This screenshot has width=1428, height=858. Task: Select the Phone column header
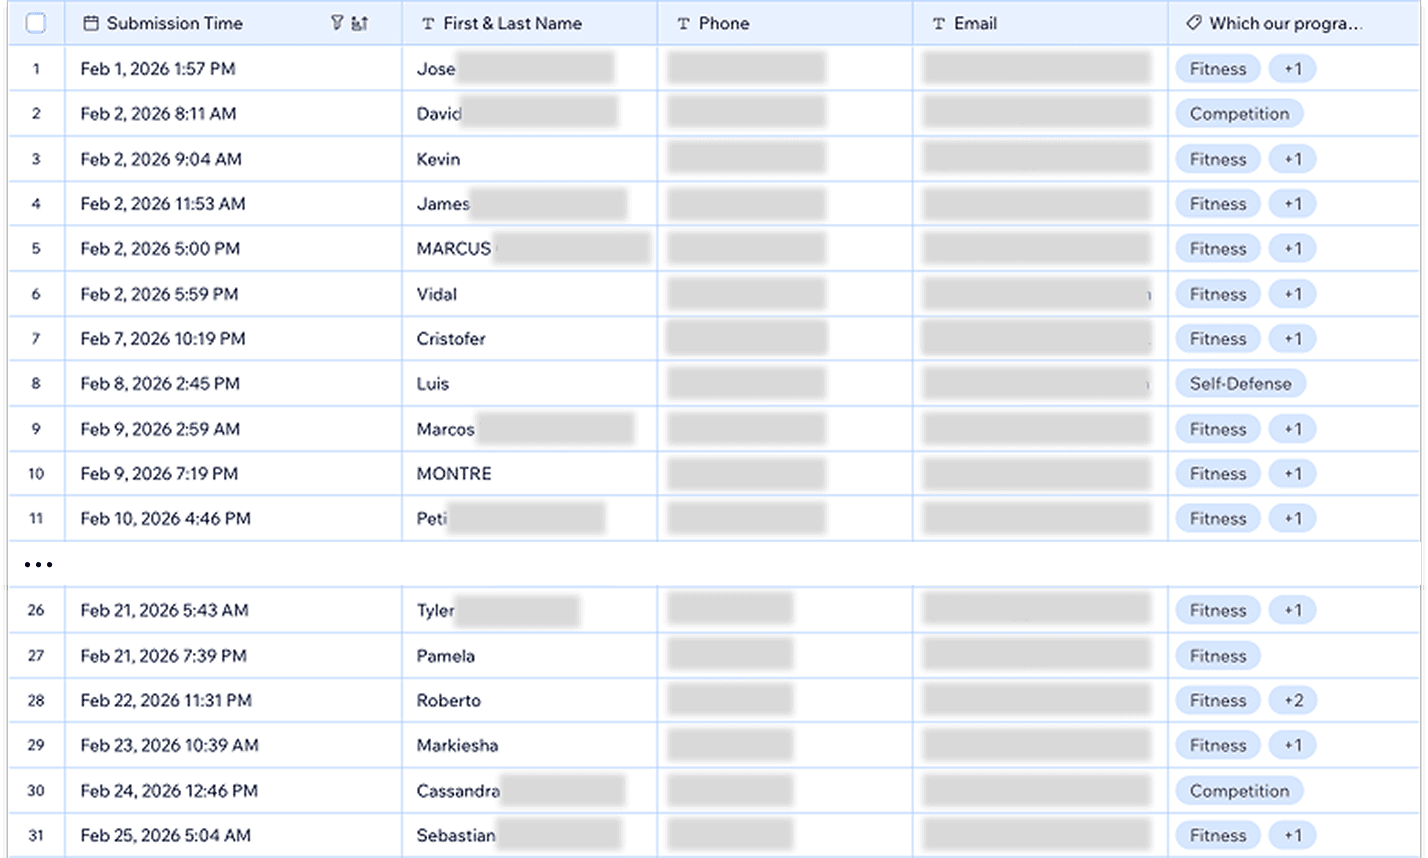[785, 23]
